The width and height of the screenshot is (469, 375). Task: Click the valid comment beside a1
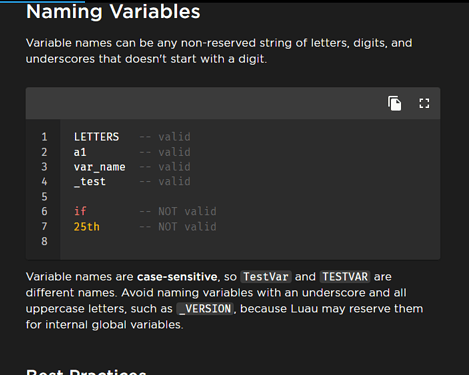(165, 152)
